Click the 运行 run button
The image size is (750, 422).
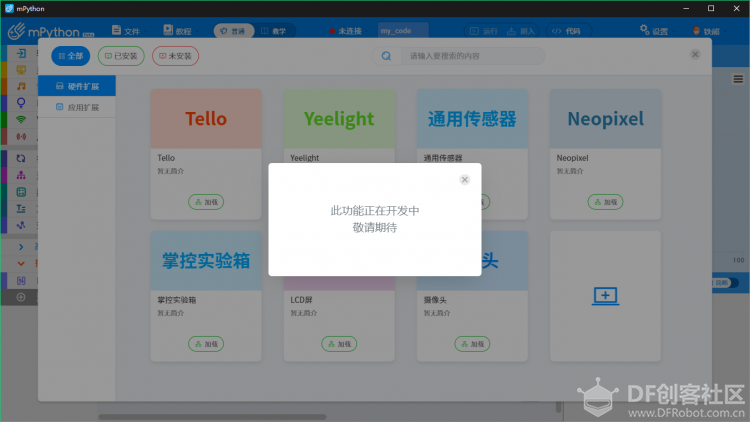pos(484,31)
